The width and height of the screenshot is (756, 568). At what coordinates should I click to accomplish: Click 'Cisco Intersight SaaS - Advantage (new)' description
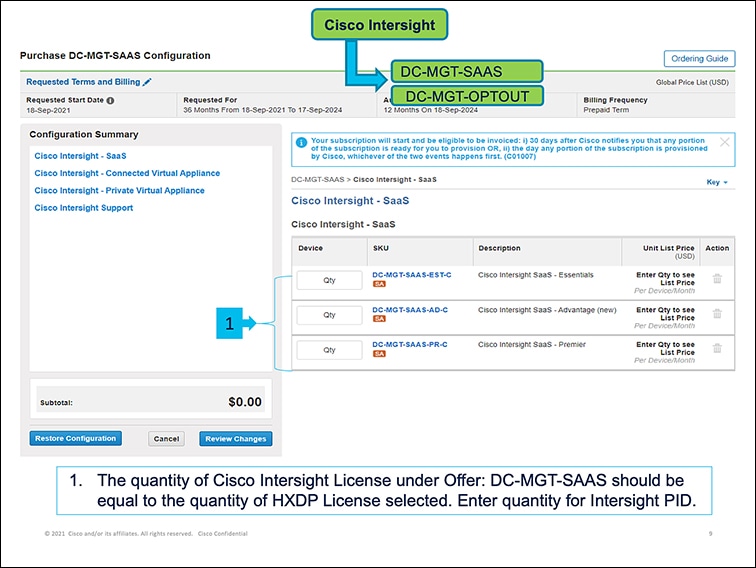547,310
